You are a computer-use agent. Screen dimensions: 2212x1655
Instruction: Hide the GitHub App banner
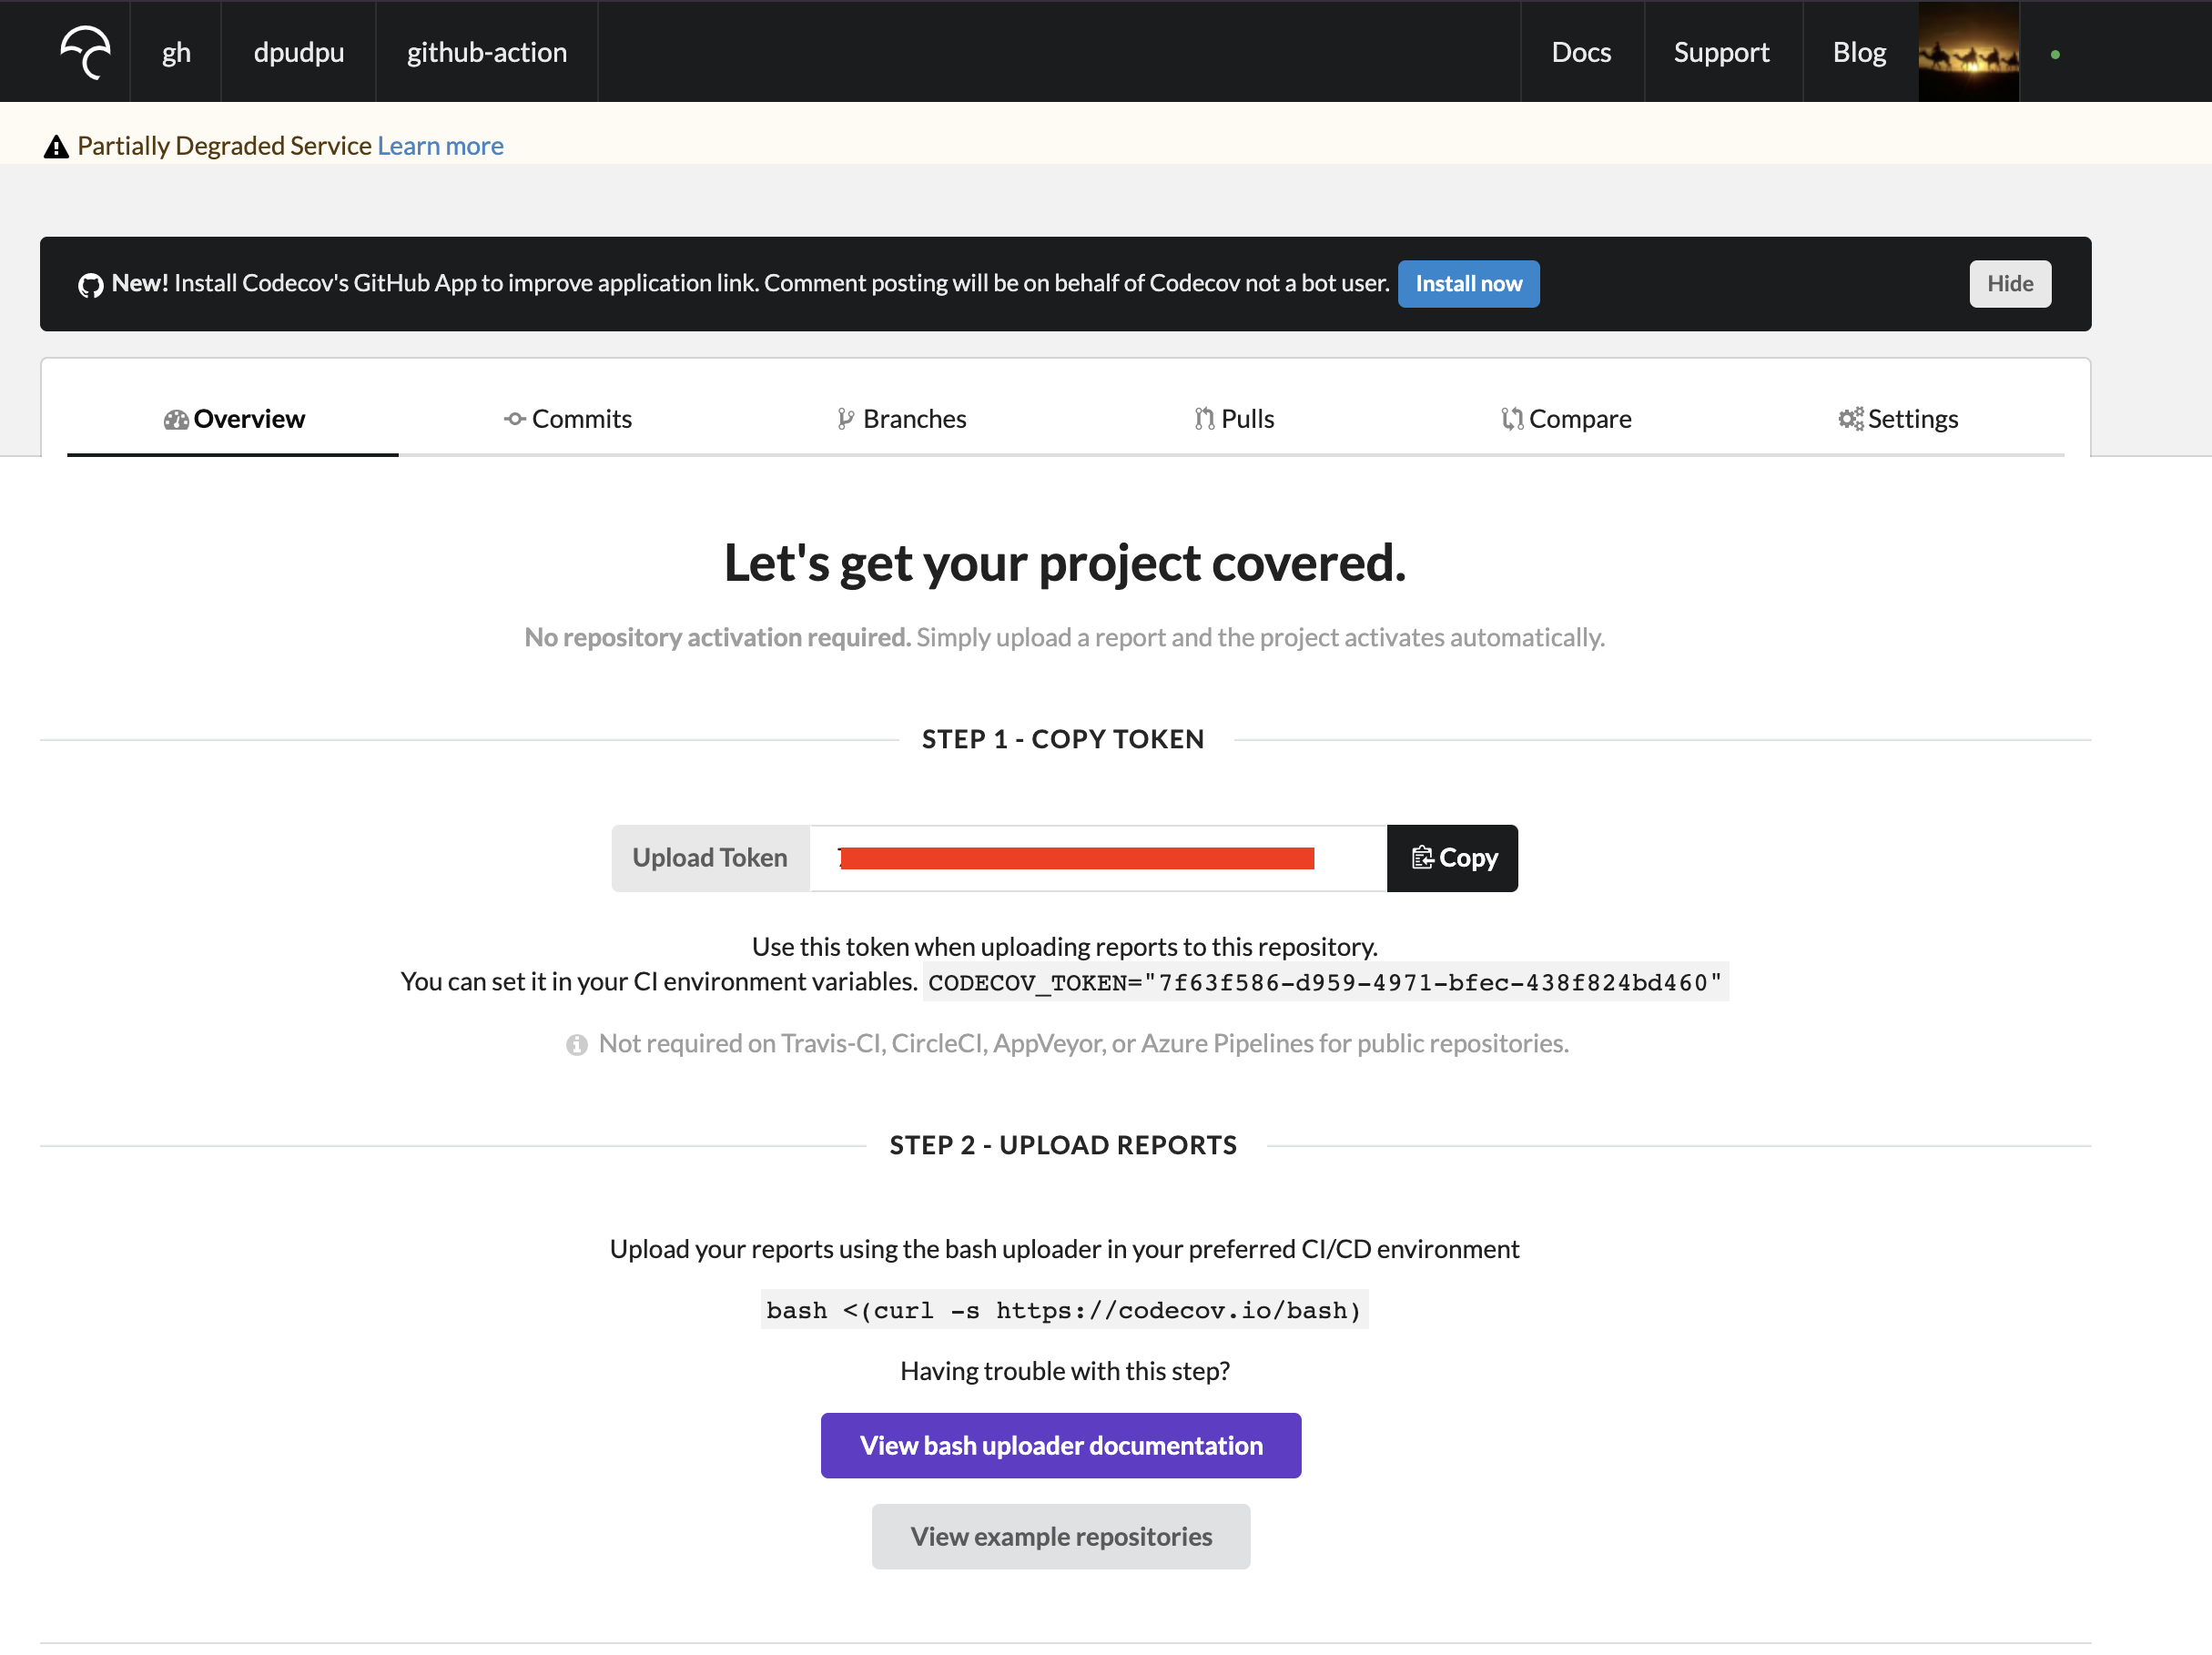click(x=2008, y=284)
